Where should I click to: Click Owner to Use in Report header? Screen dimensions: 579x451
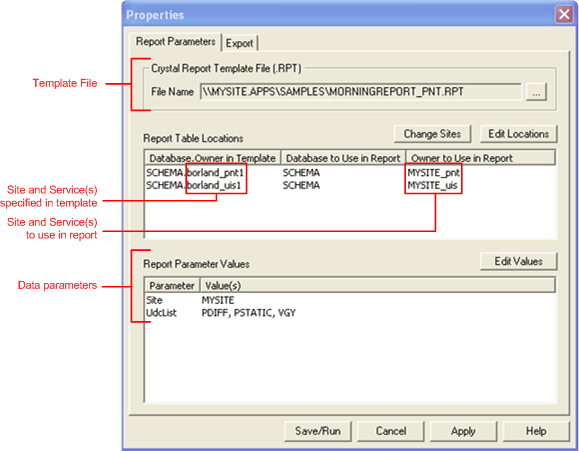pos(480,158)
